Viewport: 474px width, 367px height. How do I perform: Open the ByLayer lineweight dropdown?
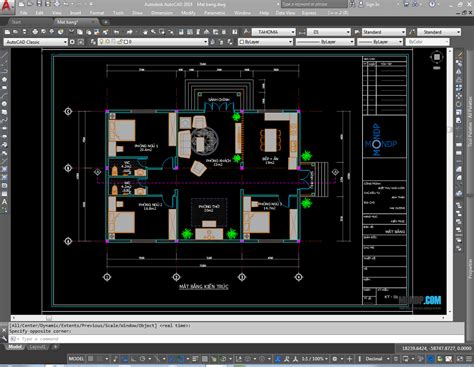pos(400,42)
